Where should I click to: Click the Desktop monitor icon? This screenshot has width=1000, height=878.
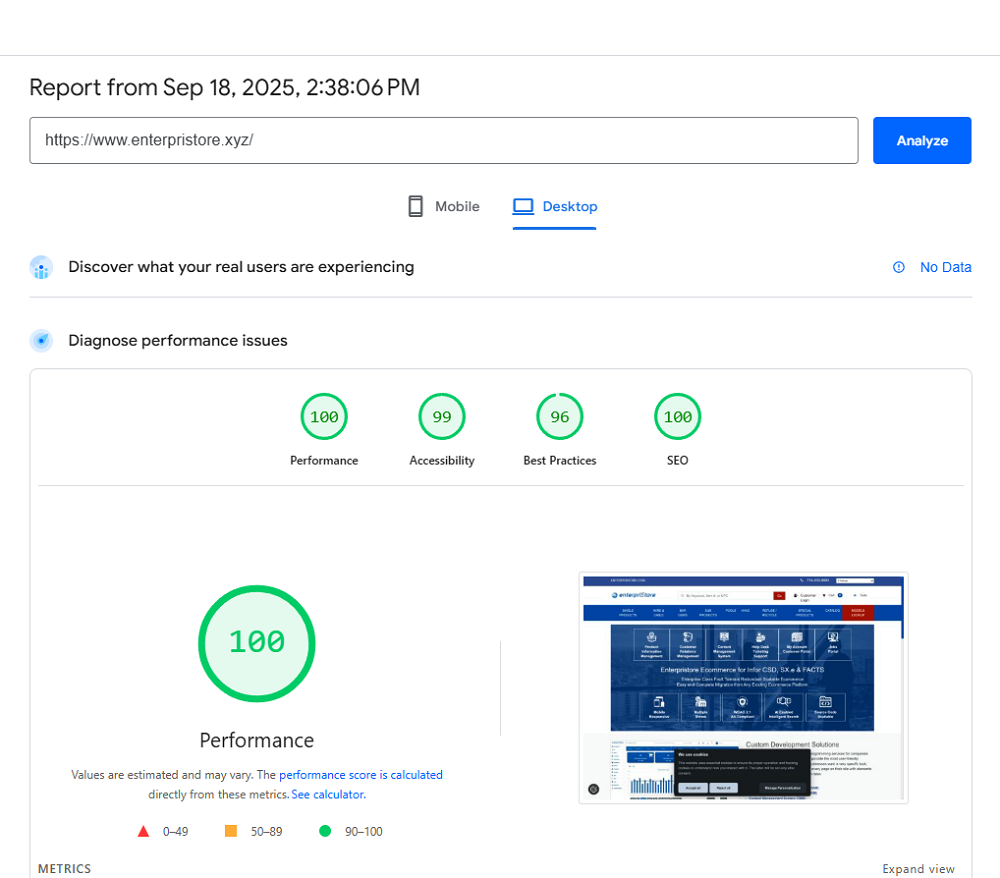523,207
